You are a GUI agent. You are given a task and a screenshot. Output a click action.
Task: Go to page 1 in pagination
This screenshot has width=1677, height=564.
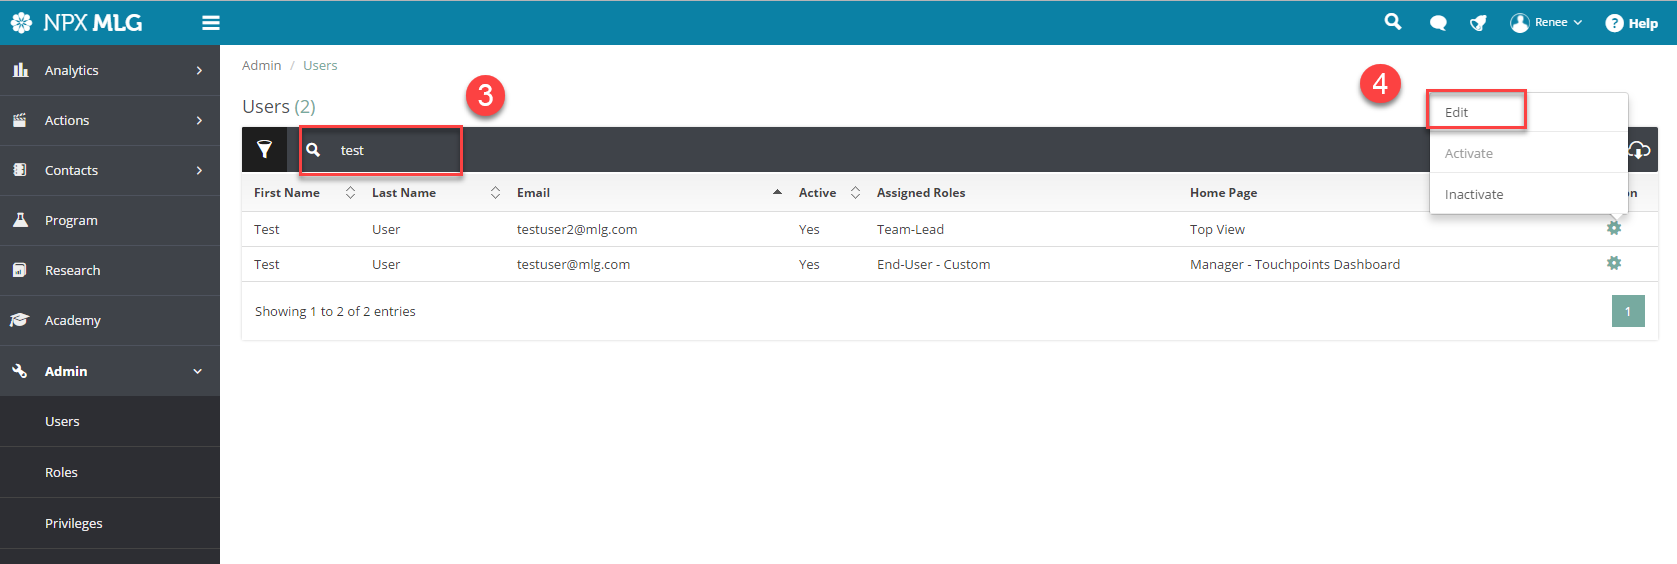[x=1627, y=311]
